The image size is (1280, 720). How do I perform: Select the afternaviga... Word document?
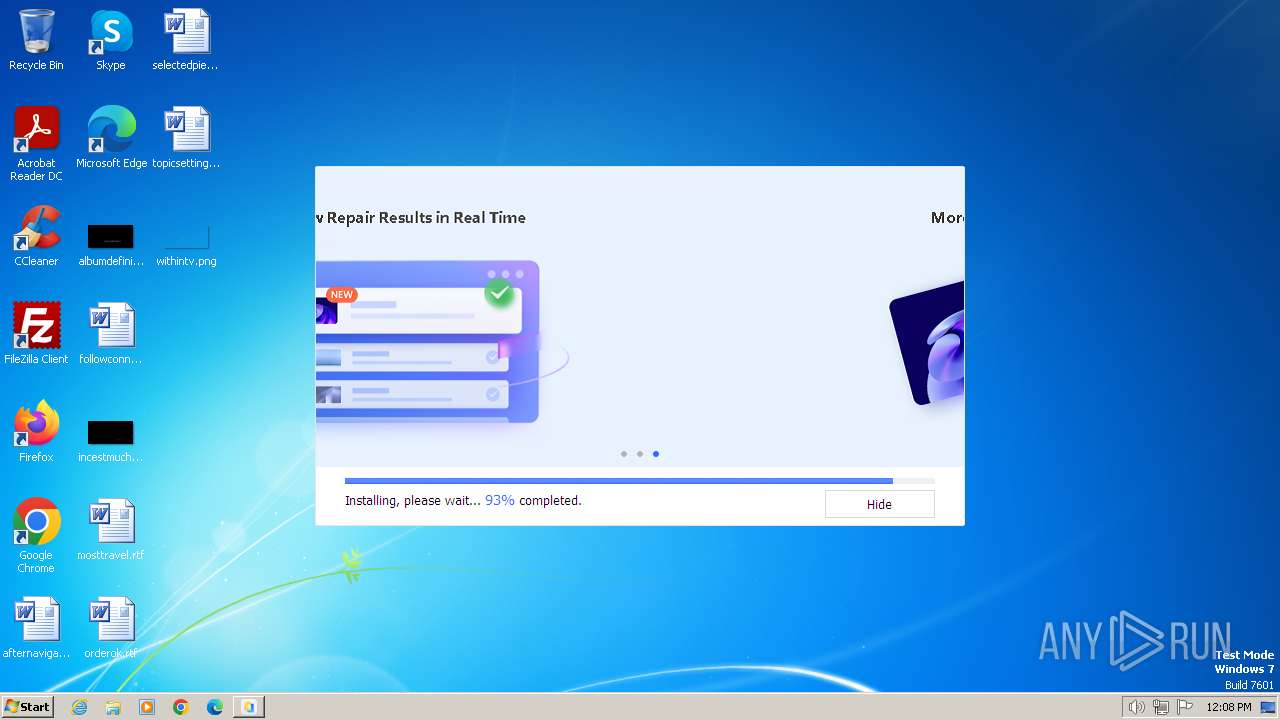tap(36, 628)
